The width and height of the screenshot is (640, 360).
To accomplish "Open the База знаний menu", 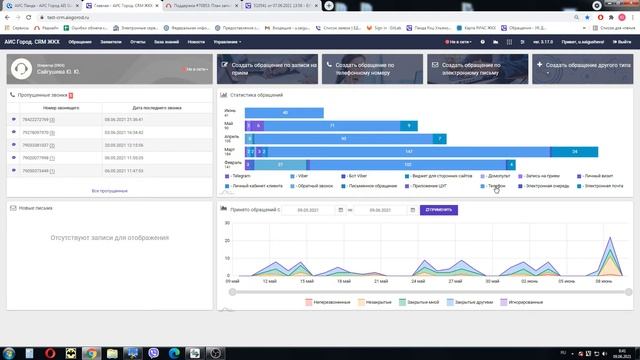I will (167, 42).
